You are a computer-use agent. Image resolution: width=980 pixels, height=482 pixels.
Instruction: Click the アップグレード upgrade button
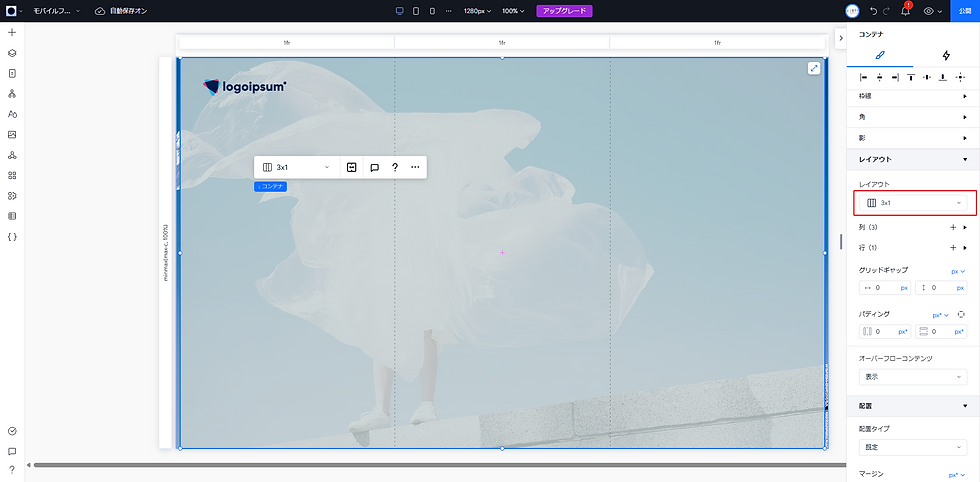pos(564,11)
